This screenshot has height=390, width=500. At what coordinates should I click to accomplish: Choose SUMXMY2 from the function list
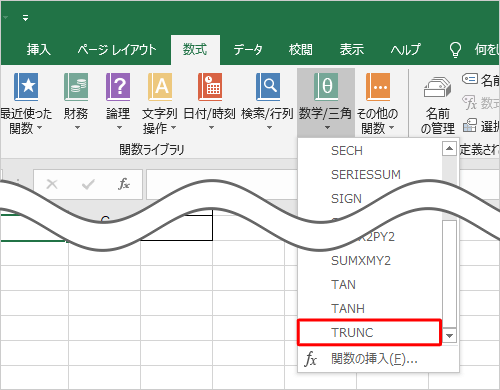(x=370, y=261)
